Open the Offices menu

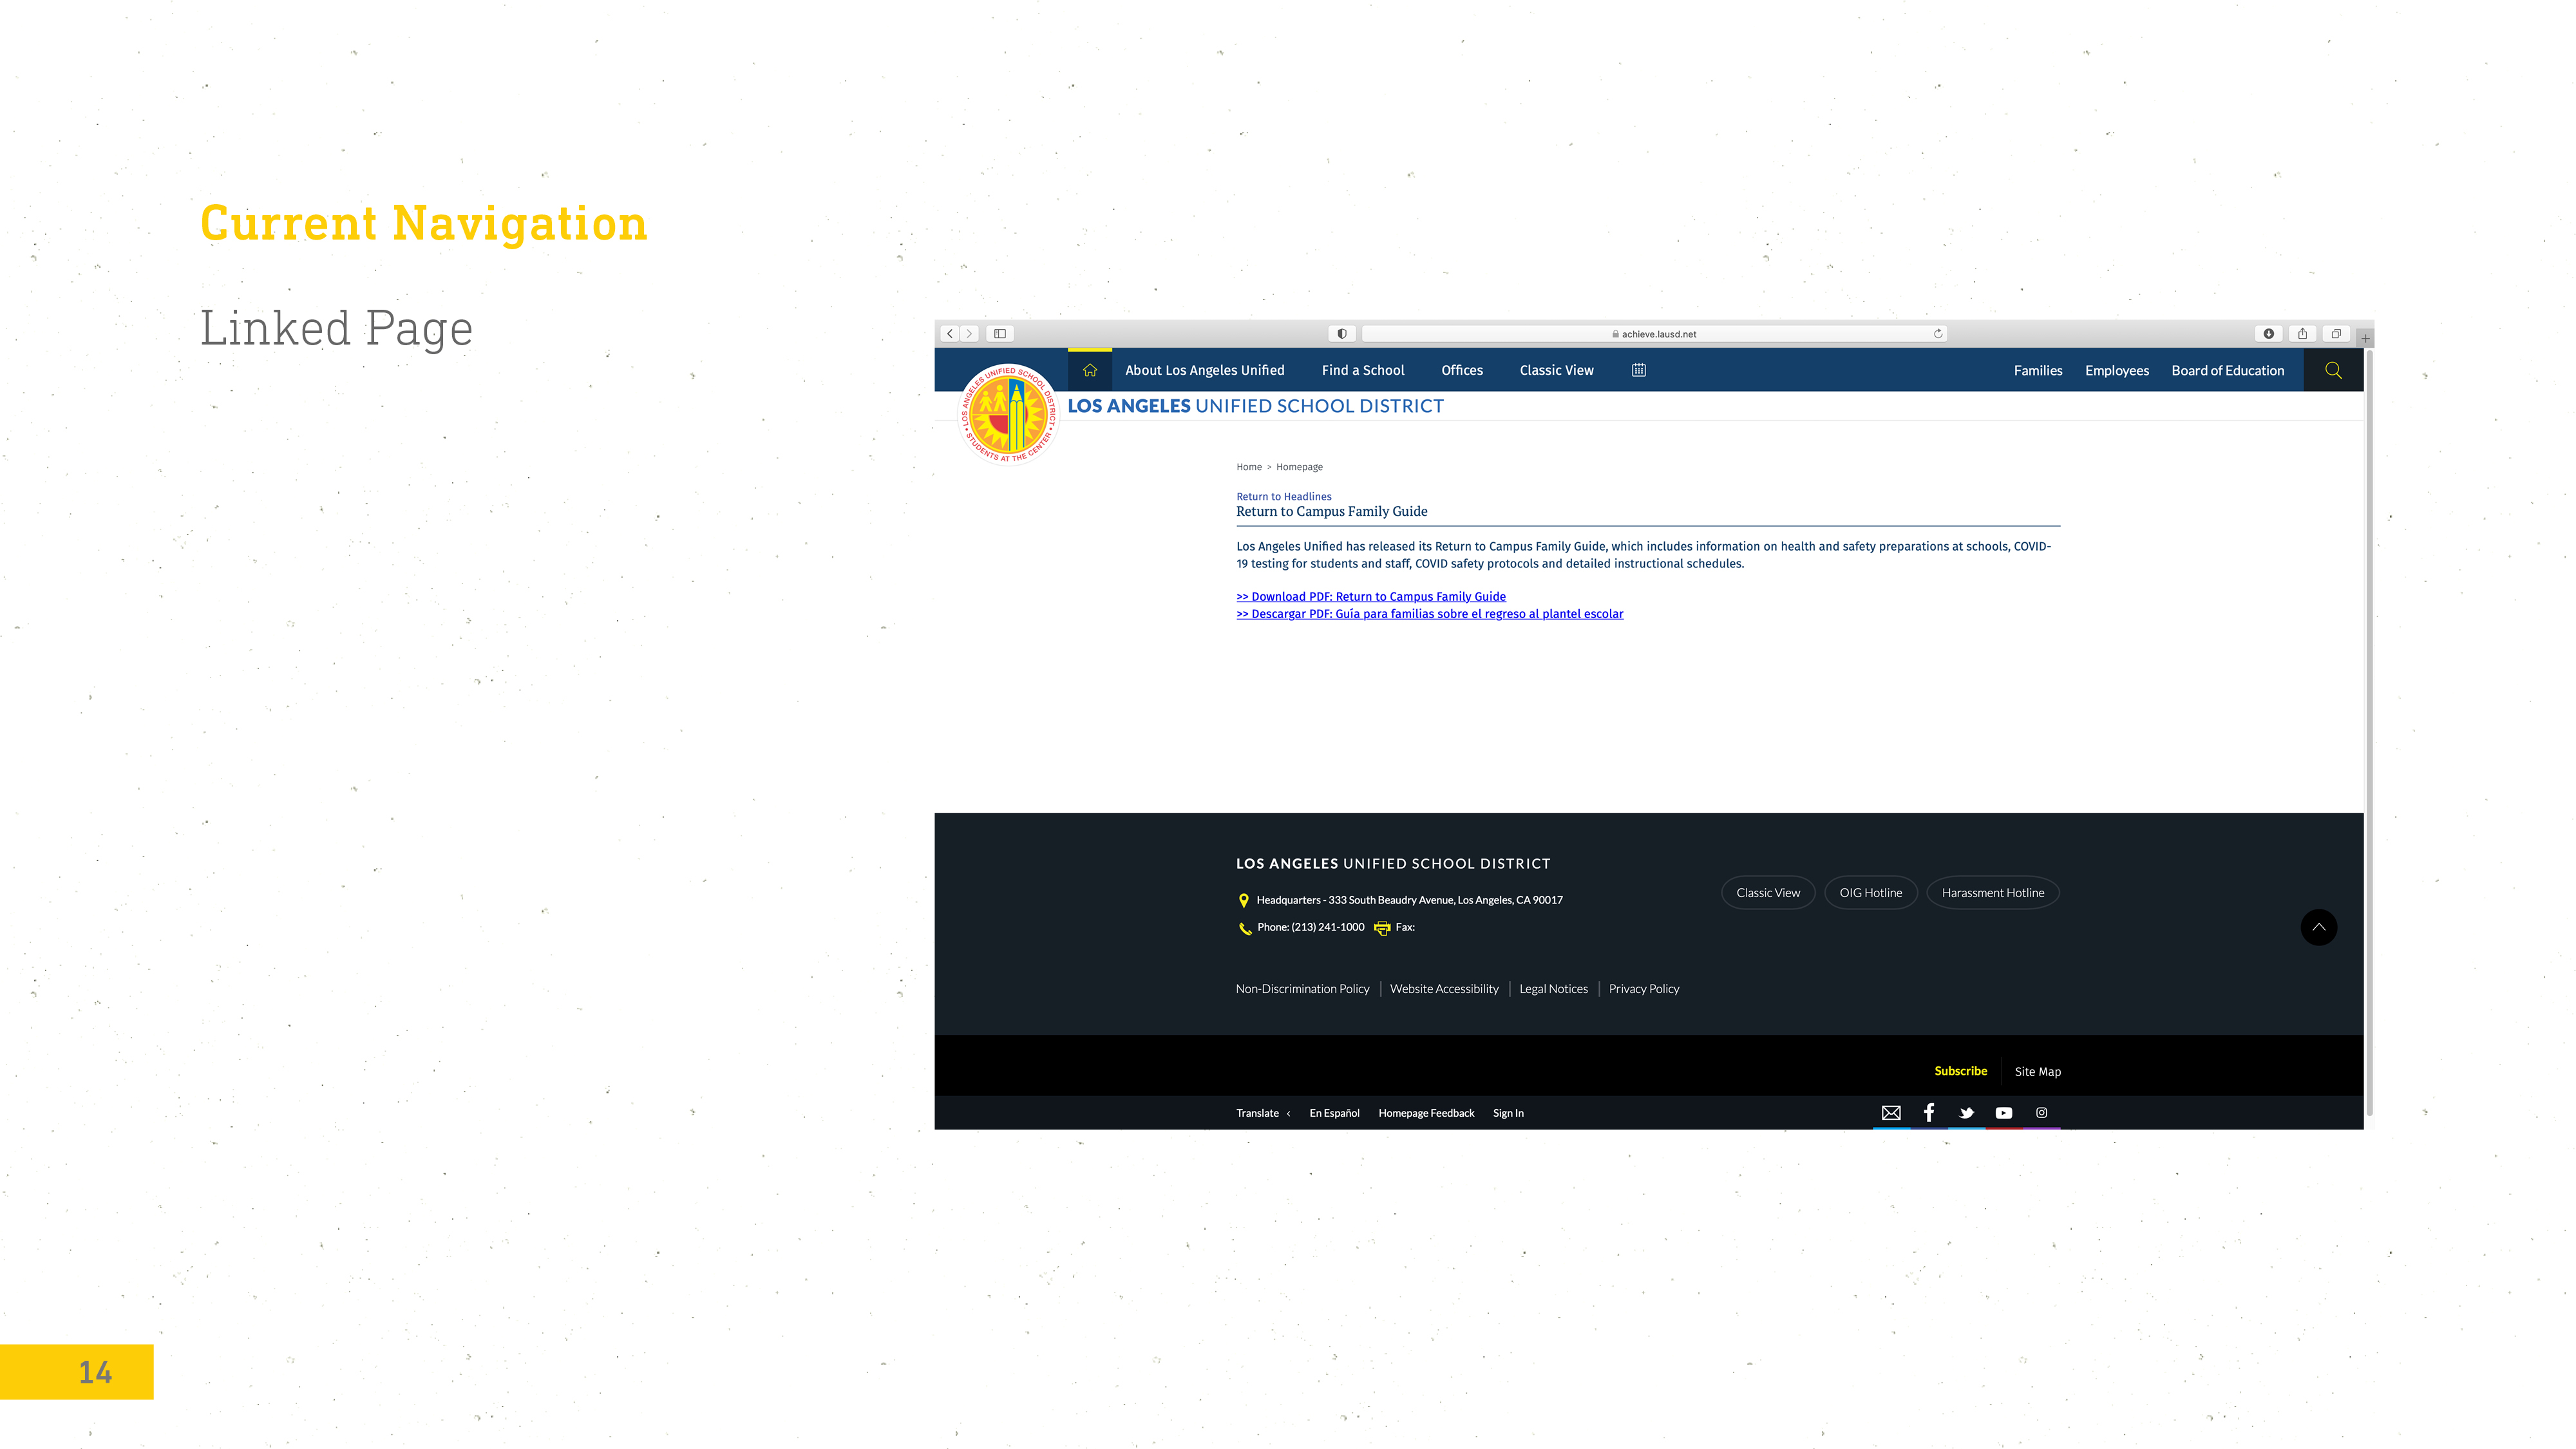point(1461,370)
